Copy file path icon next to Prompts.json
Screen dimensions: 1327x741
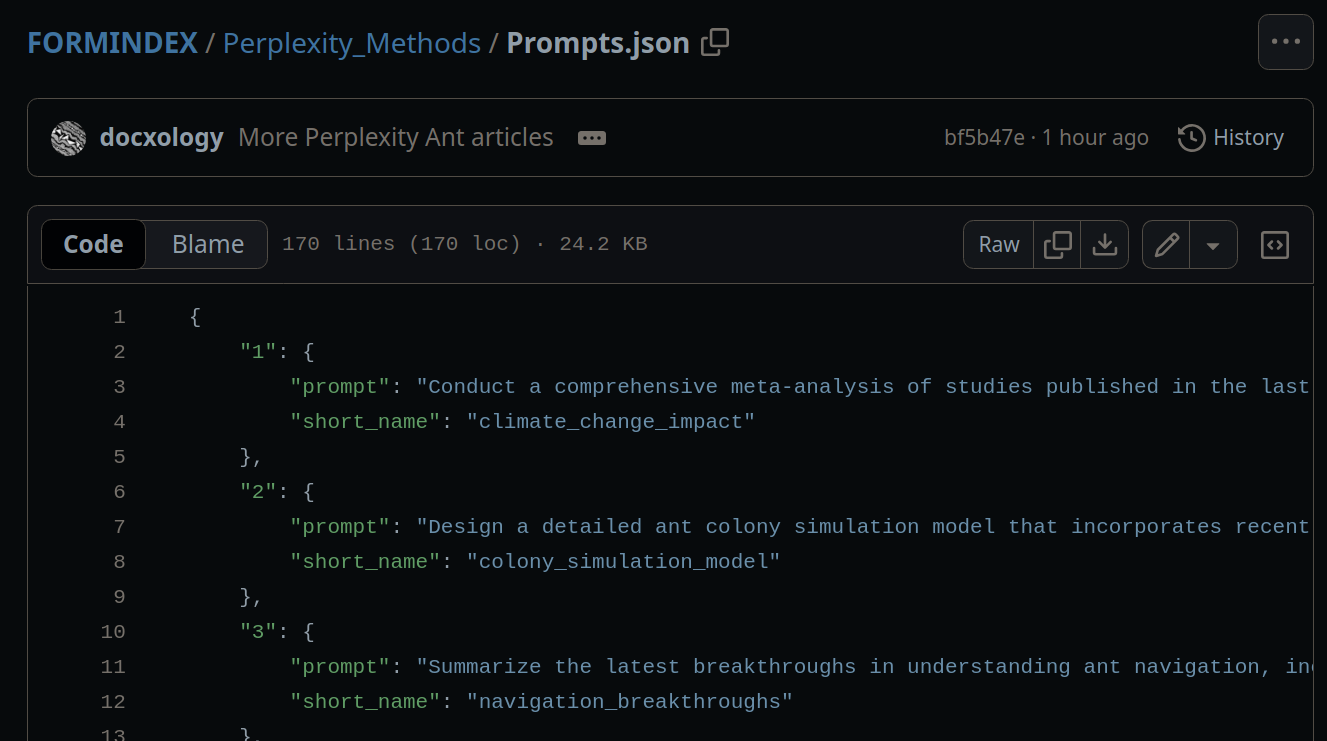pos(715,42)
